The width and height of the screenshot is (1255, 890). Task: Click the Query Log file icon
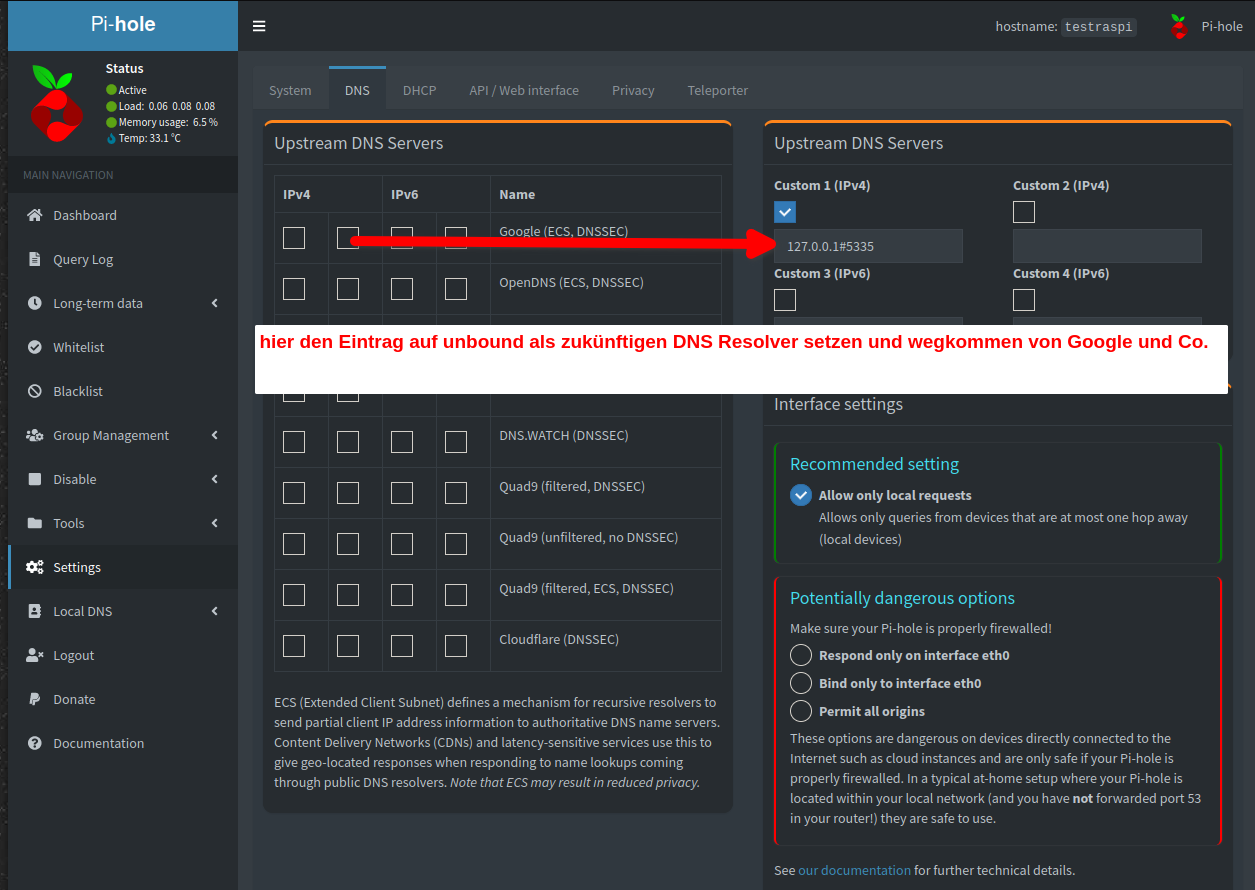[35, 259]
